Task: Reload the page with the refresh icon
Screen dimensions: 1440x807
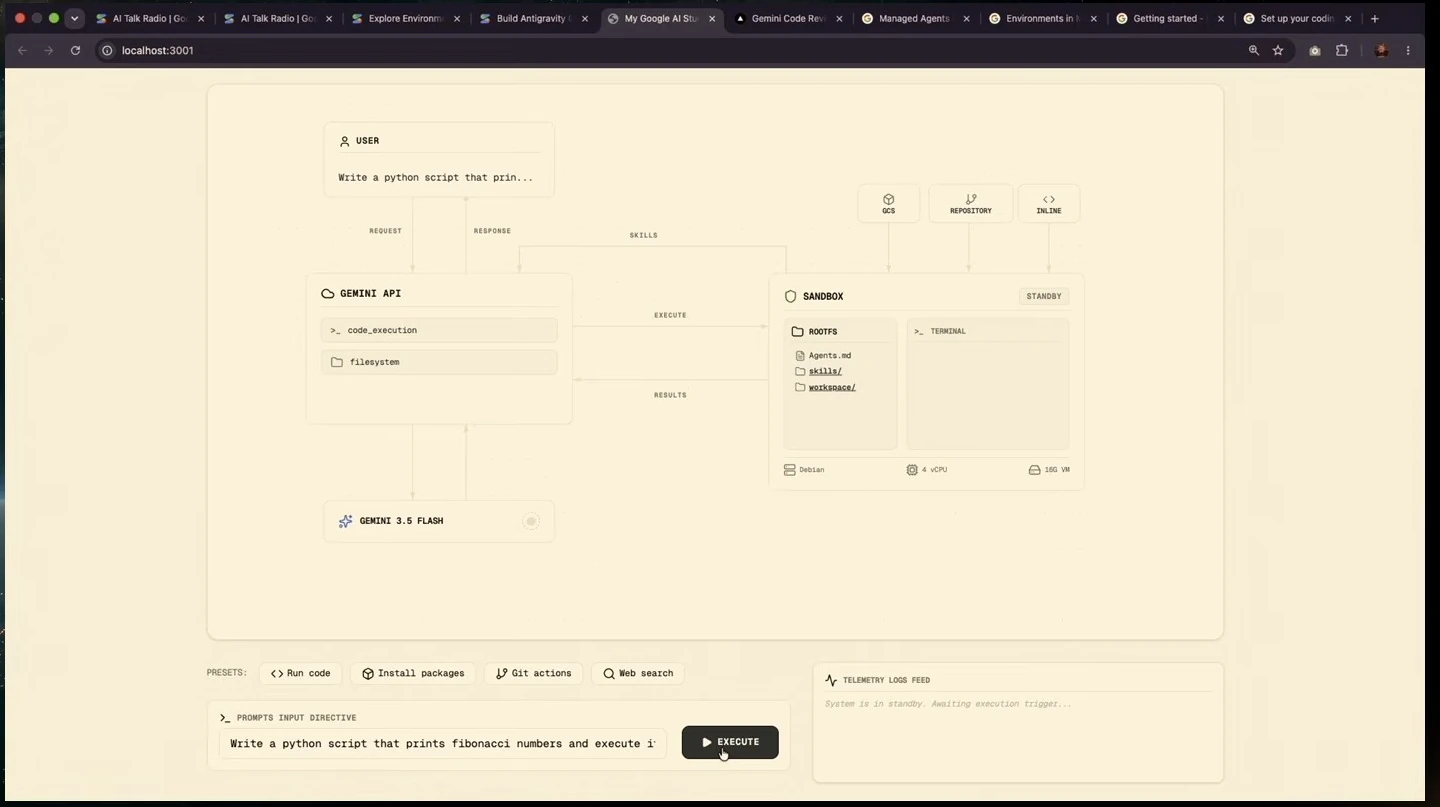Action: pos(75,50)
